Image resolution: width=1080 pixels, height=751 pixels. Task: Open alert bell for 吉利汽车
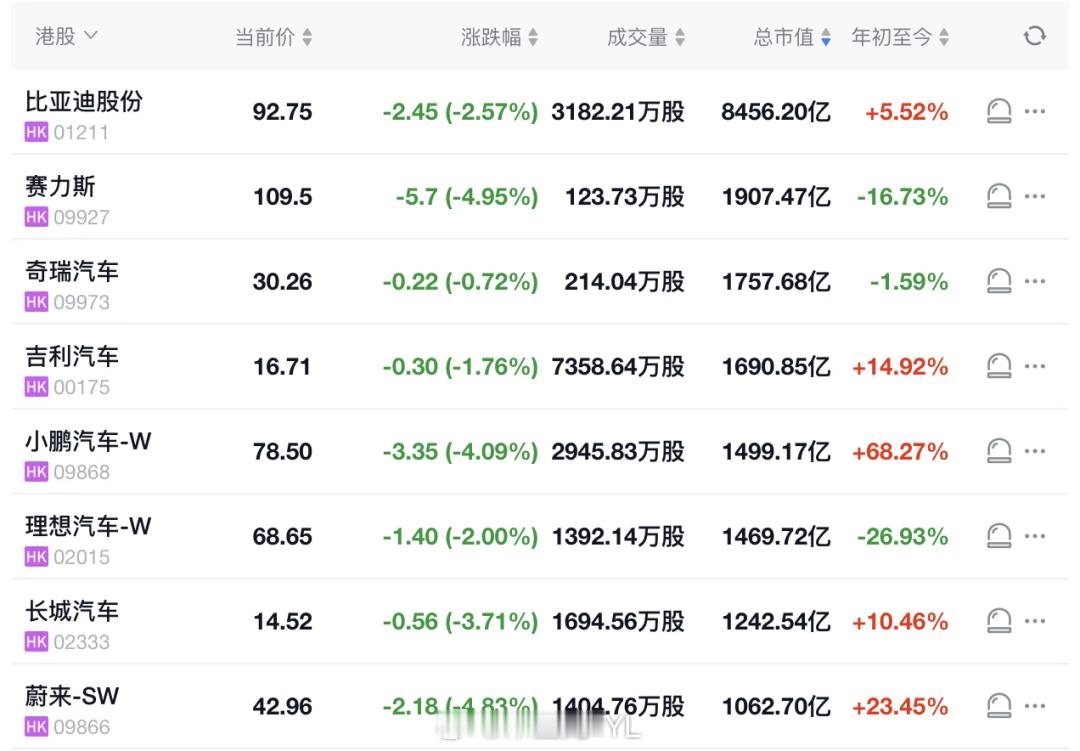[x=999, y=366]
